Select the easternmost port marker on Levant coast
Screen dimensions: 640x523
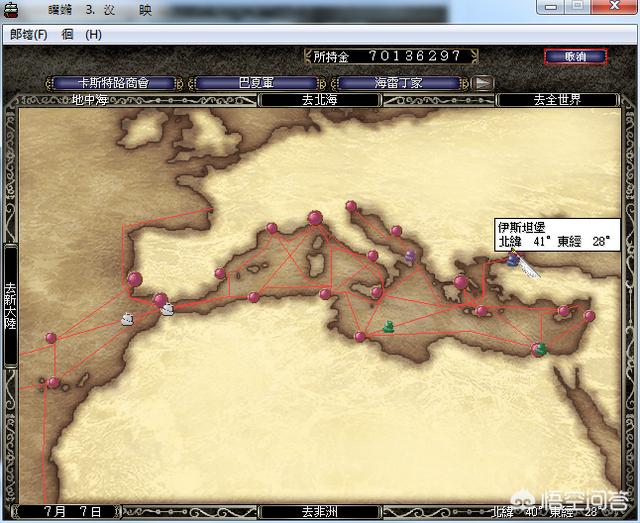[x=589, y=316]
